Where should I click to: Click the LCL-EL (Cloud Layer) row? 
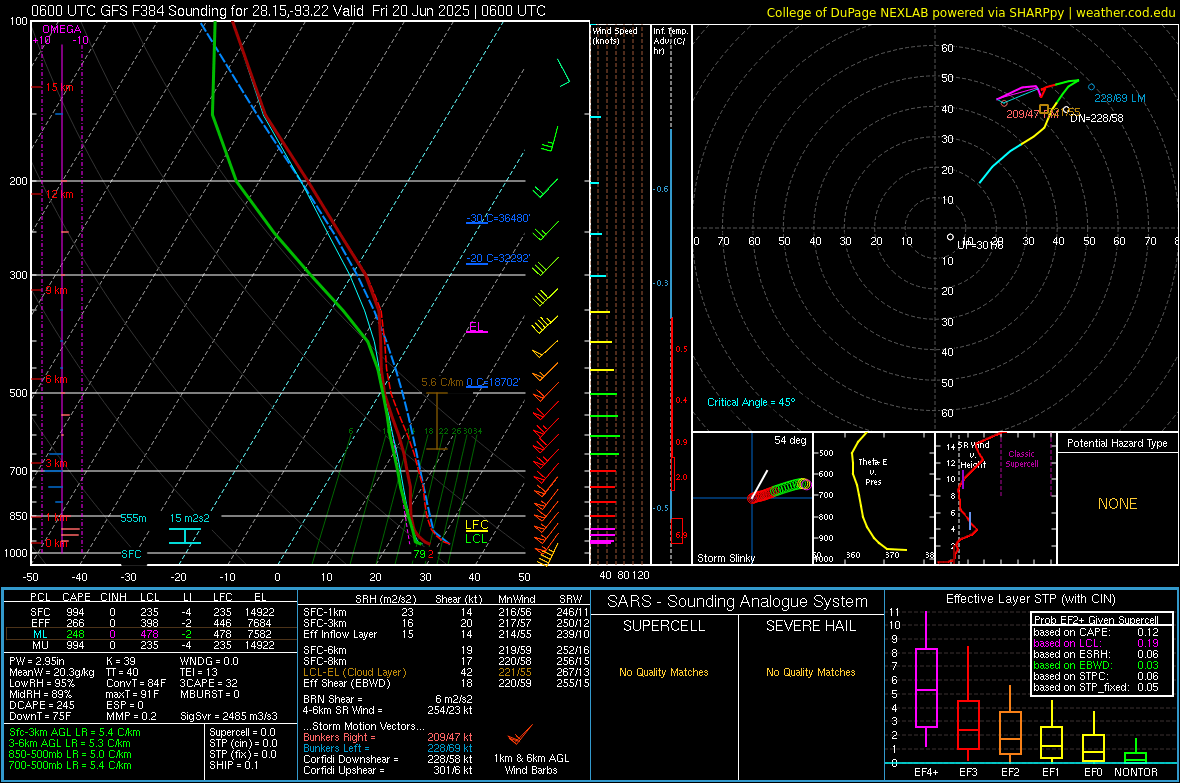(x=446, y=672)
